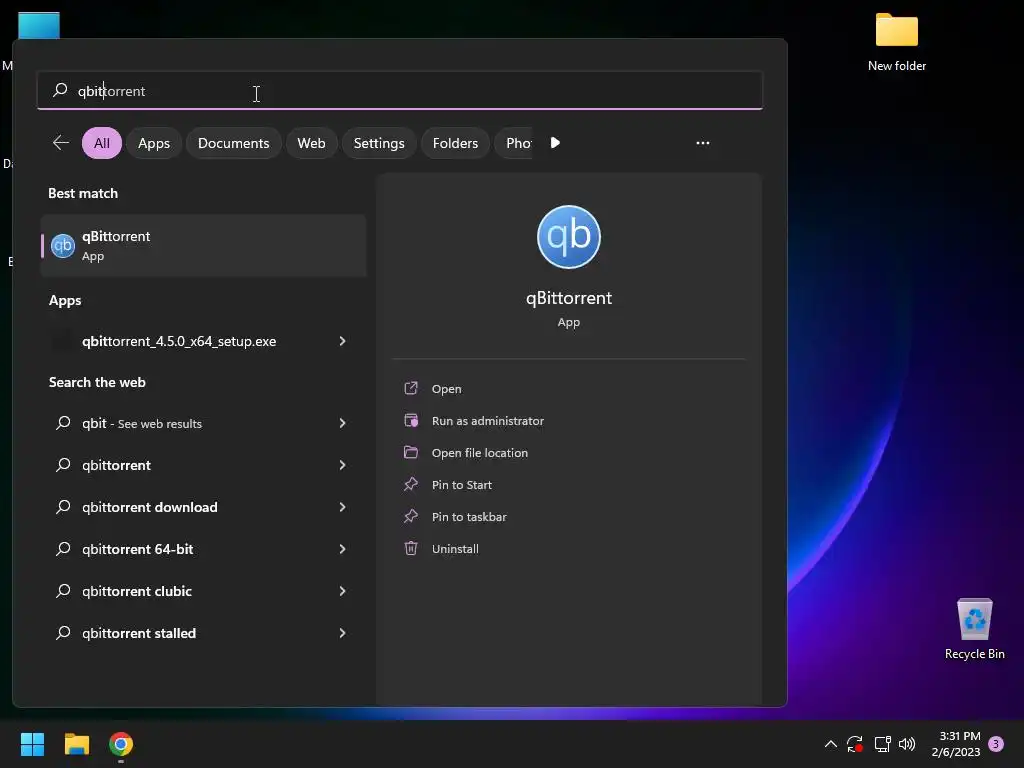Click Uninstall for qBittorrent
1024x768 pixels.
[455, 549]
